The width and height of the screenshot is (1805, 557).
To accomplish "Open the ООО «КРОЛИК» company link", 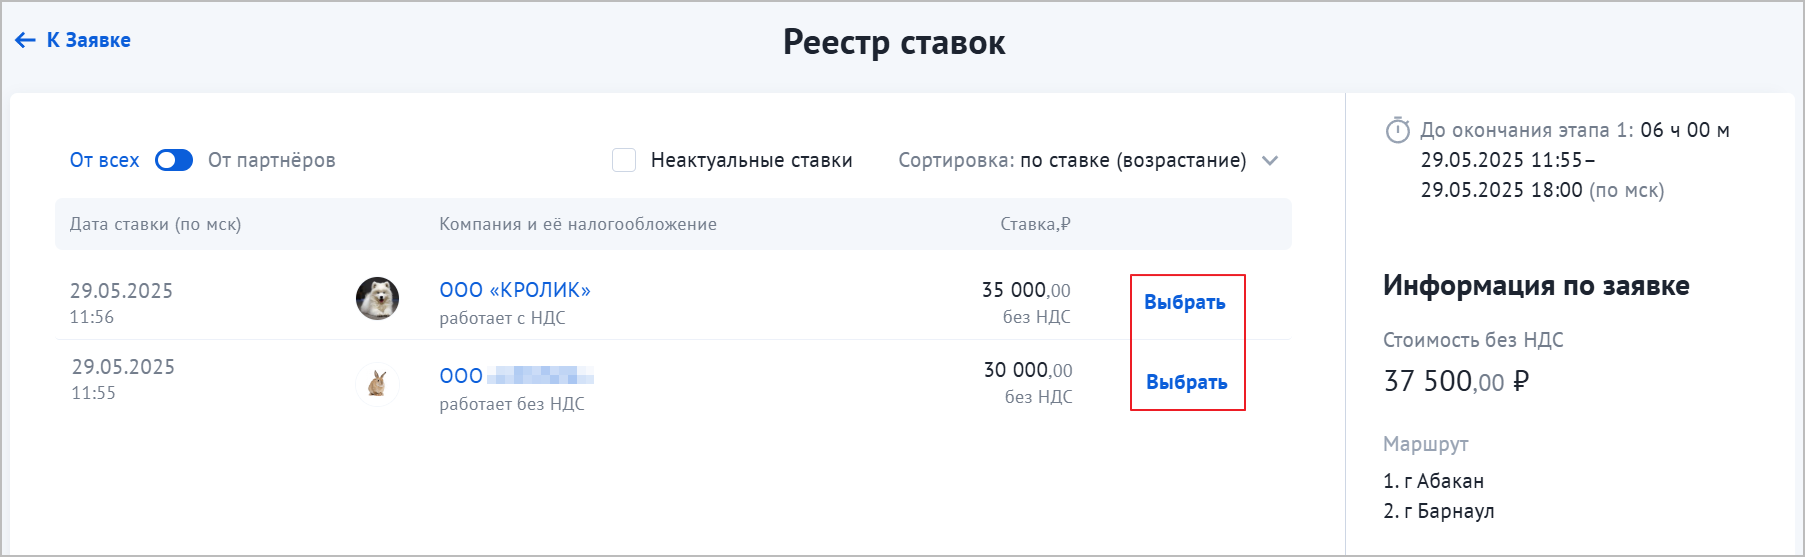I will point(515,290).
